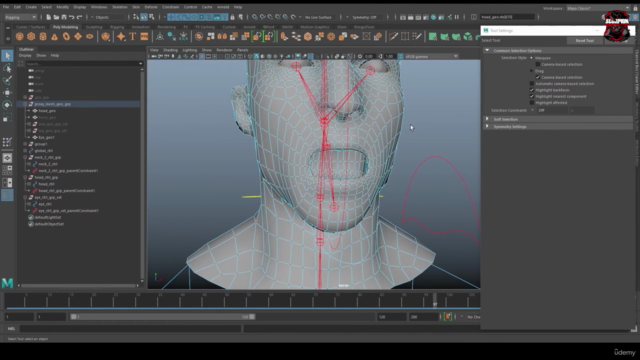Choose the Move tool in toolbox
This screenshot has height=360, width=640.
pyautogui.click(x=7, y=93)
